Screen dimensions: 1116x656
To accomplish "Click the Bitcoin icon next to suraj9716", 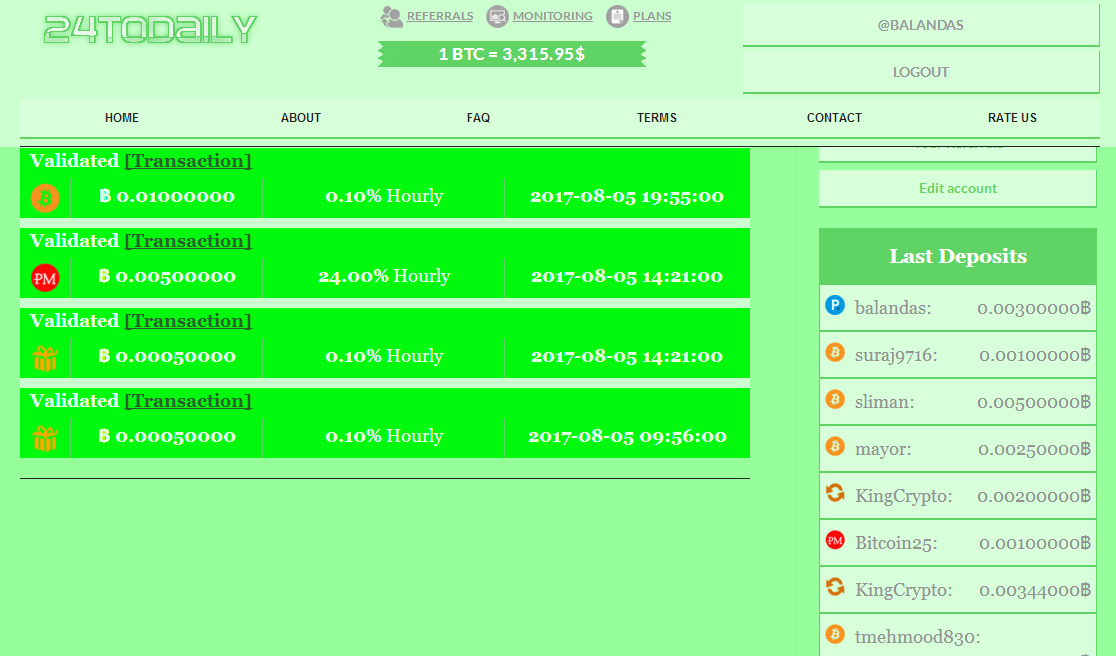I will pyautogui.click(x=835, y=353).
